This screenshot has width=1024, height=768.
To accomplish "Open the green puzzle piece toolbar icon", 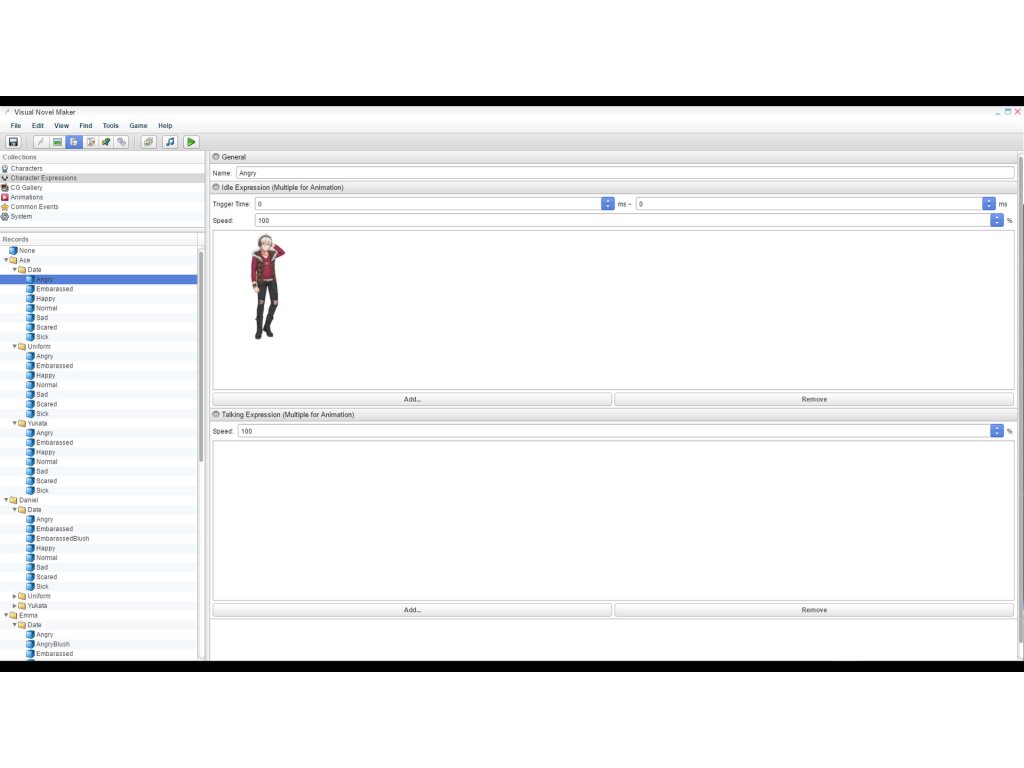I will click(106, 142).
